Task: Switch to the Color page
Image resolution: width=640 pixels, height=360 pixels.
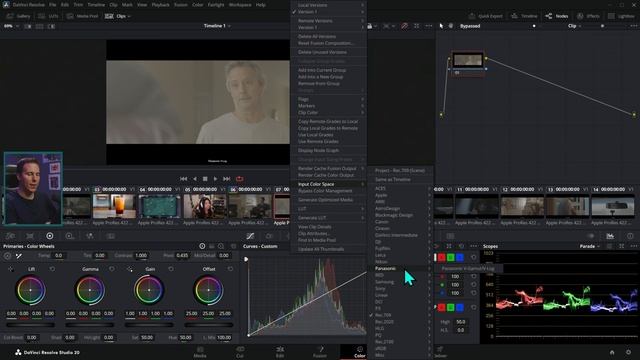Action: pos(360,352)
